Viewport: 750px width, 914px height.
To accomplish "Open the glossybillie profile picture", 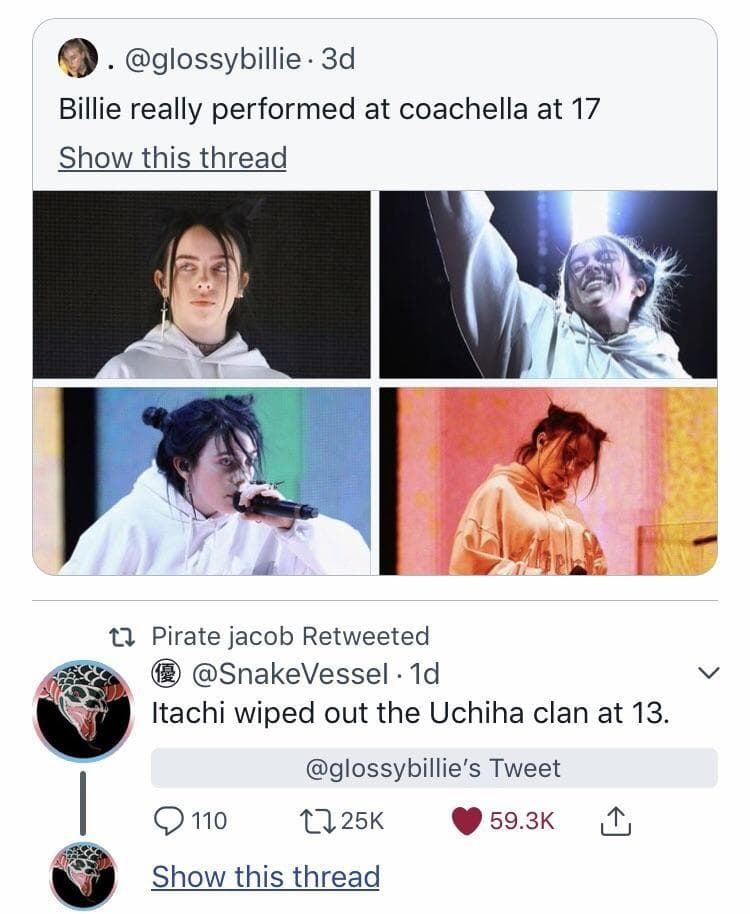I will pyautogui.click(x=78, y=58).
